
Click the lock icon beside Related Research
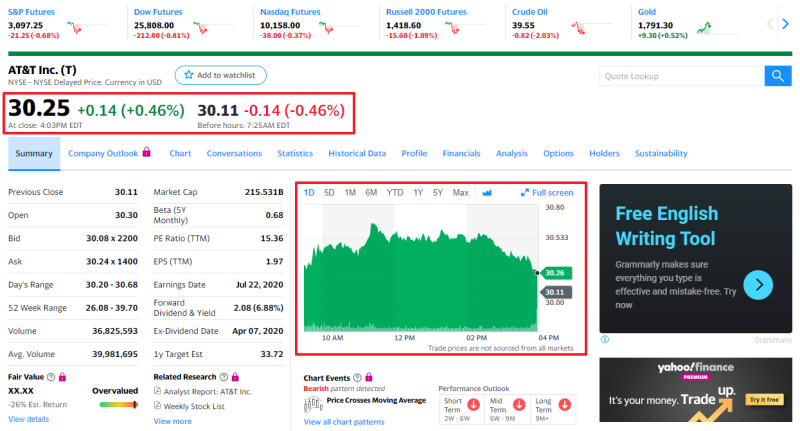235,377
